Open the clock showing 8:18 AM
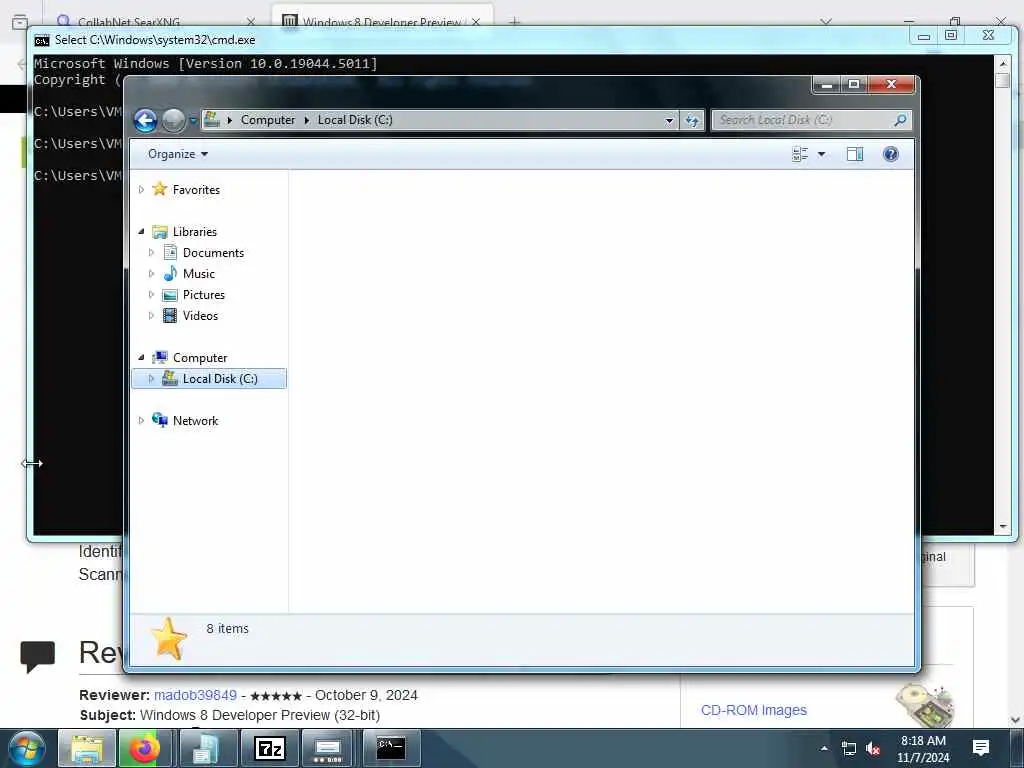 tap(923, 749)
